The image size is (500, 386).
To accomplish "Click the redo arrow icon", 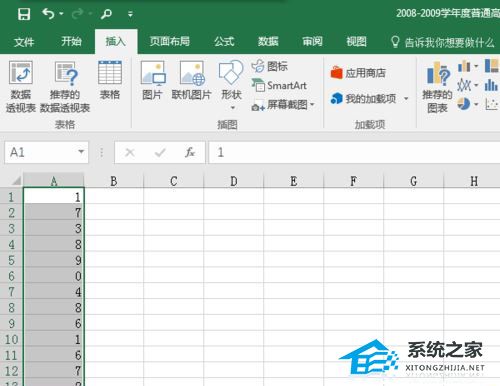I will 77,14.
